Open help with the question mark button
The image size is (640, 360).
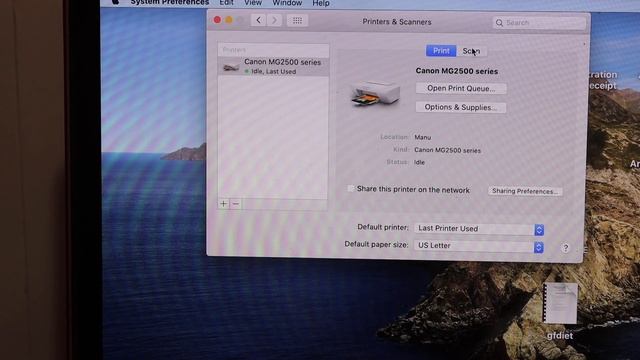click(565, 248)
